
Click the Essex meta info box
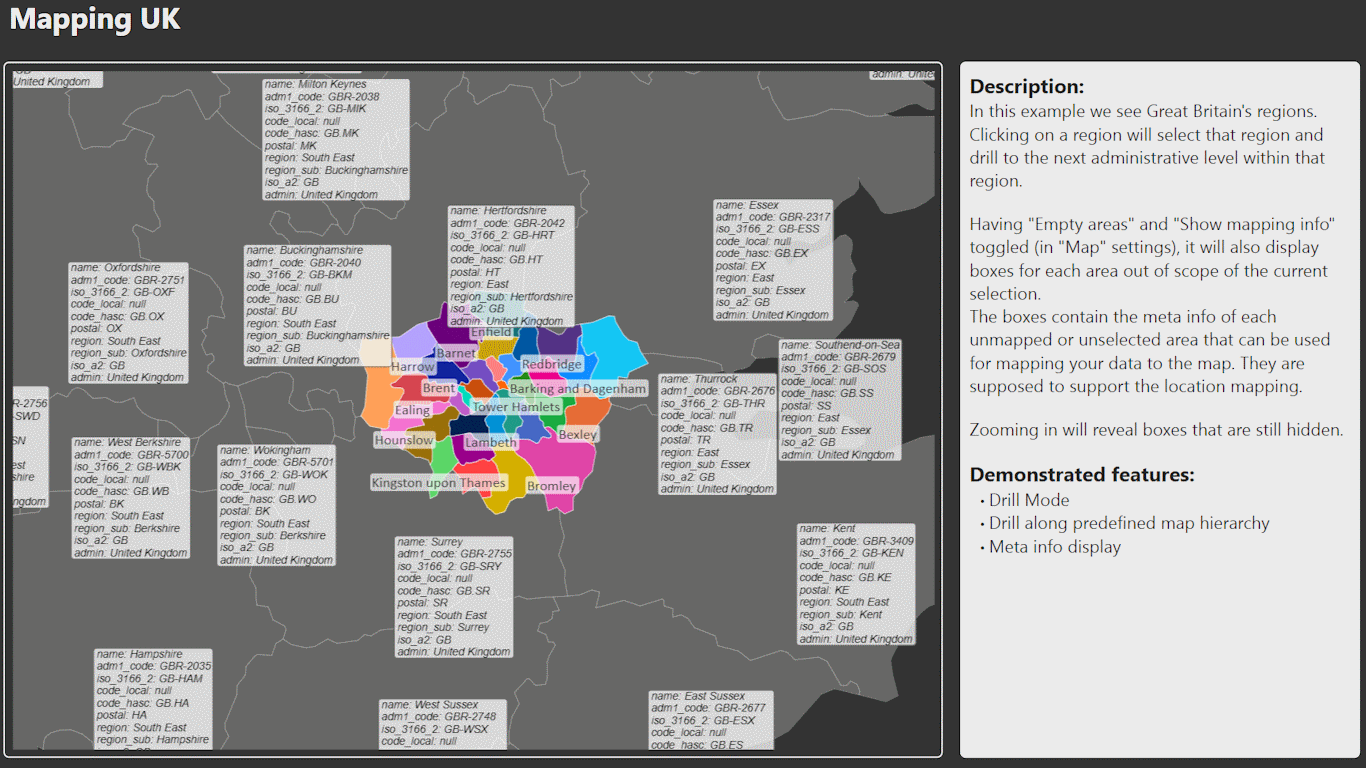773,260
